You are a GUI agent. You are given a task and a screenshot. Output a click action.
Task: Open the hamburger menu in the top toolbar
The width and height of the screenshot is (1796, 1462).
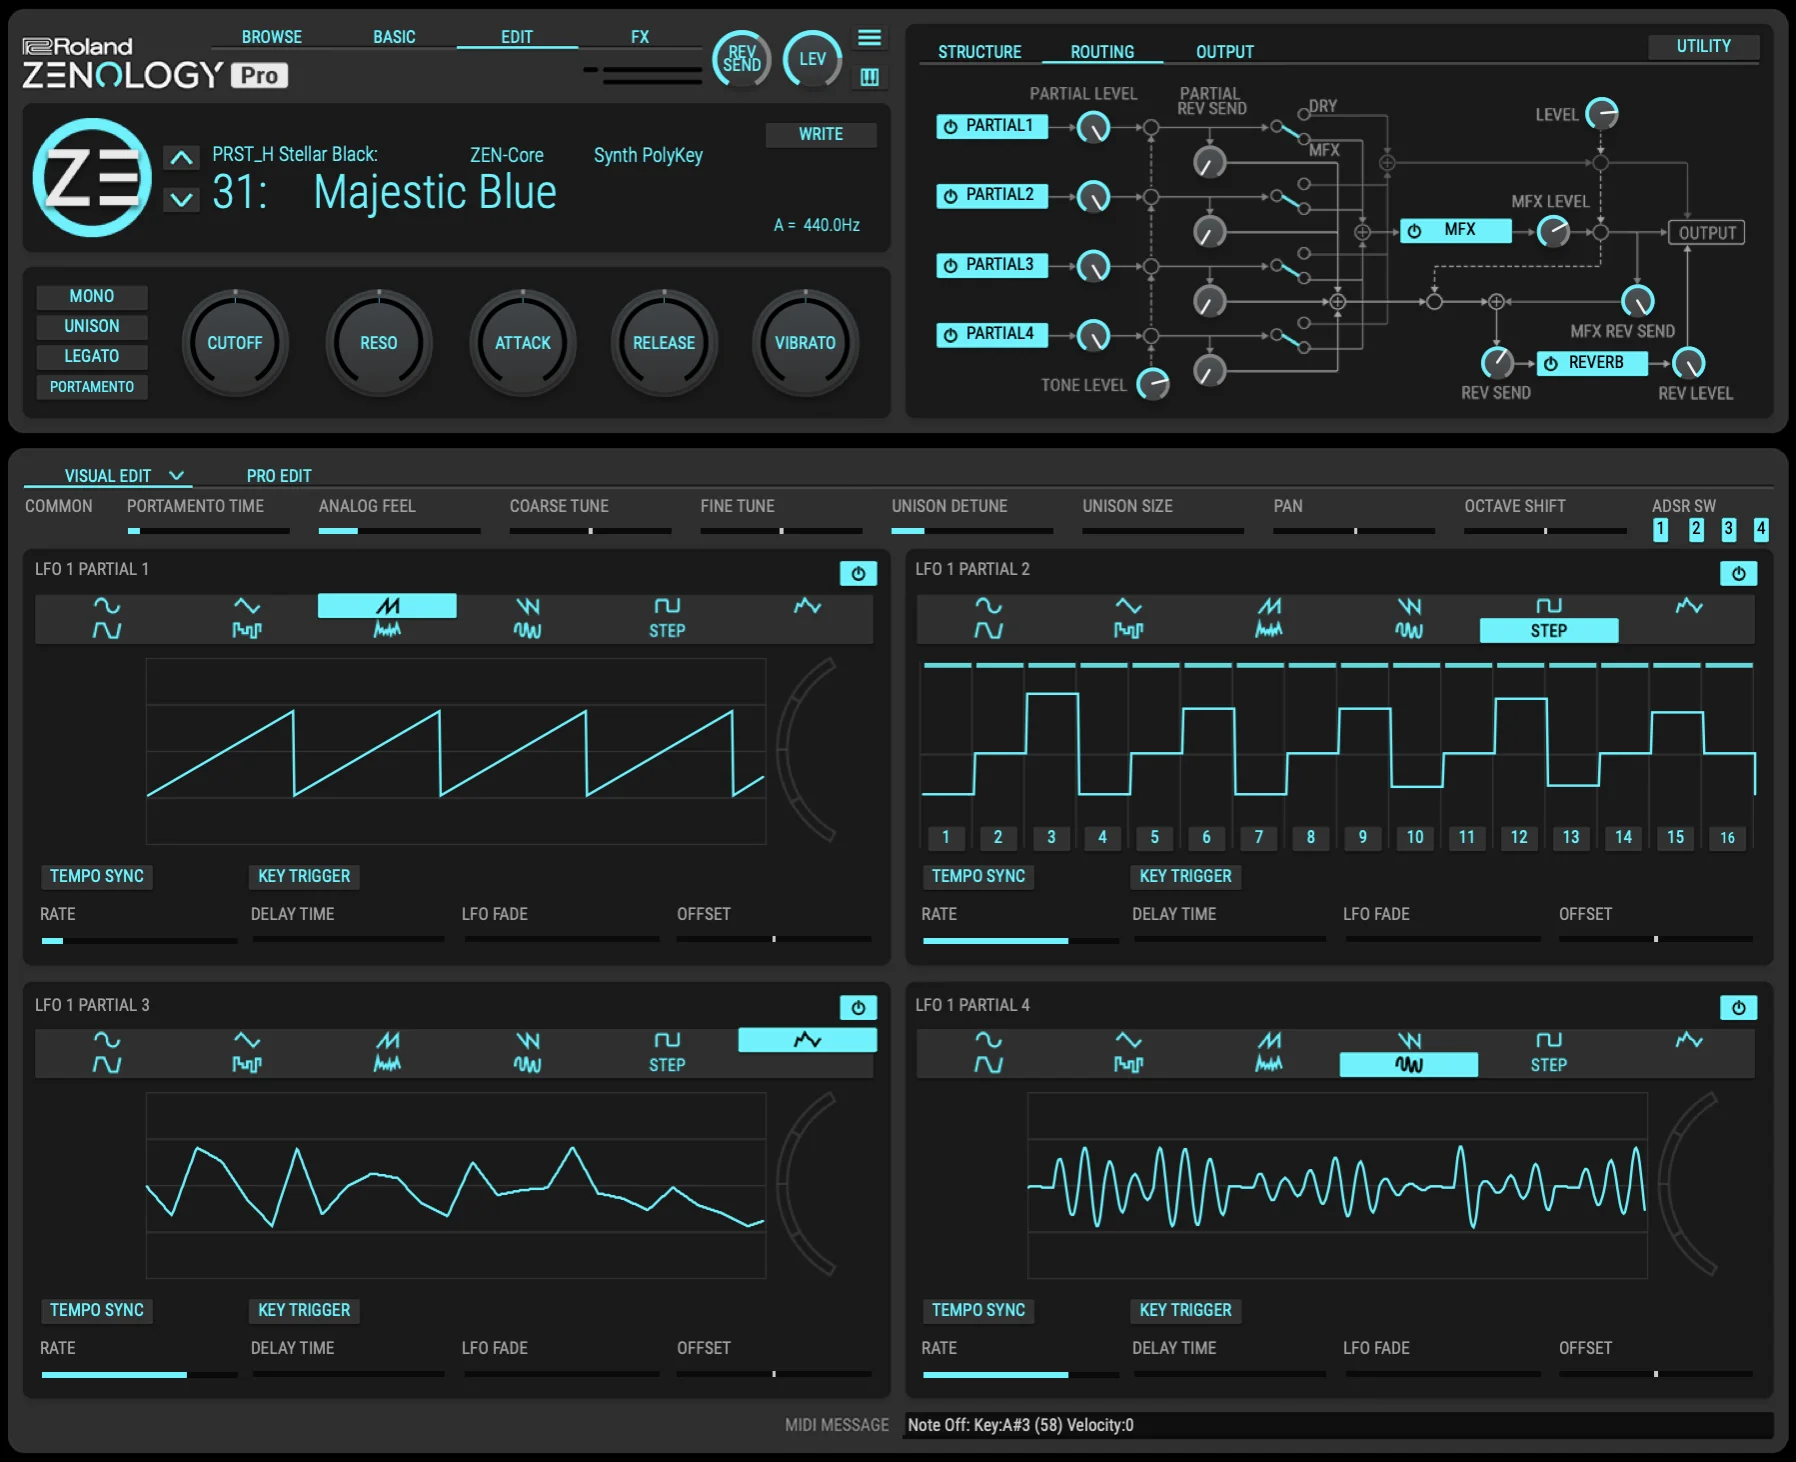(869, 37)
